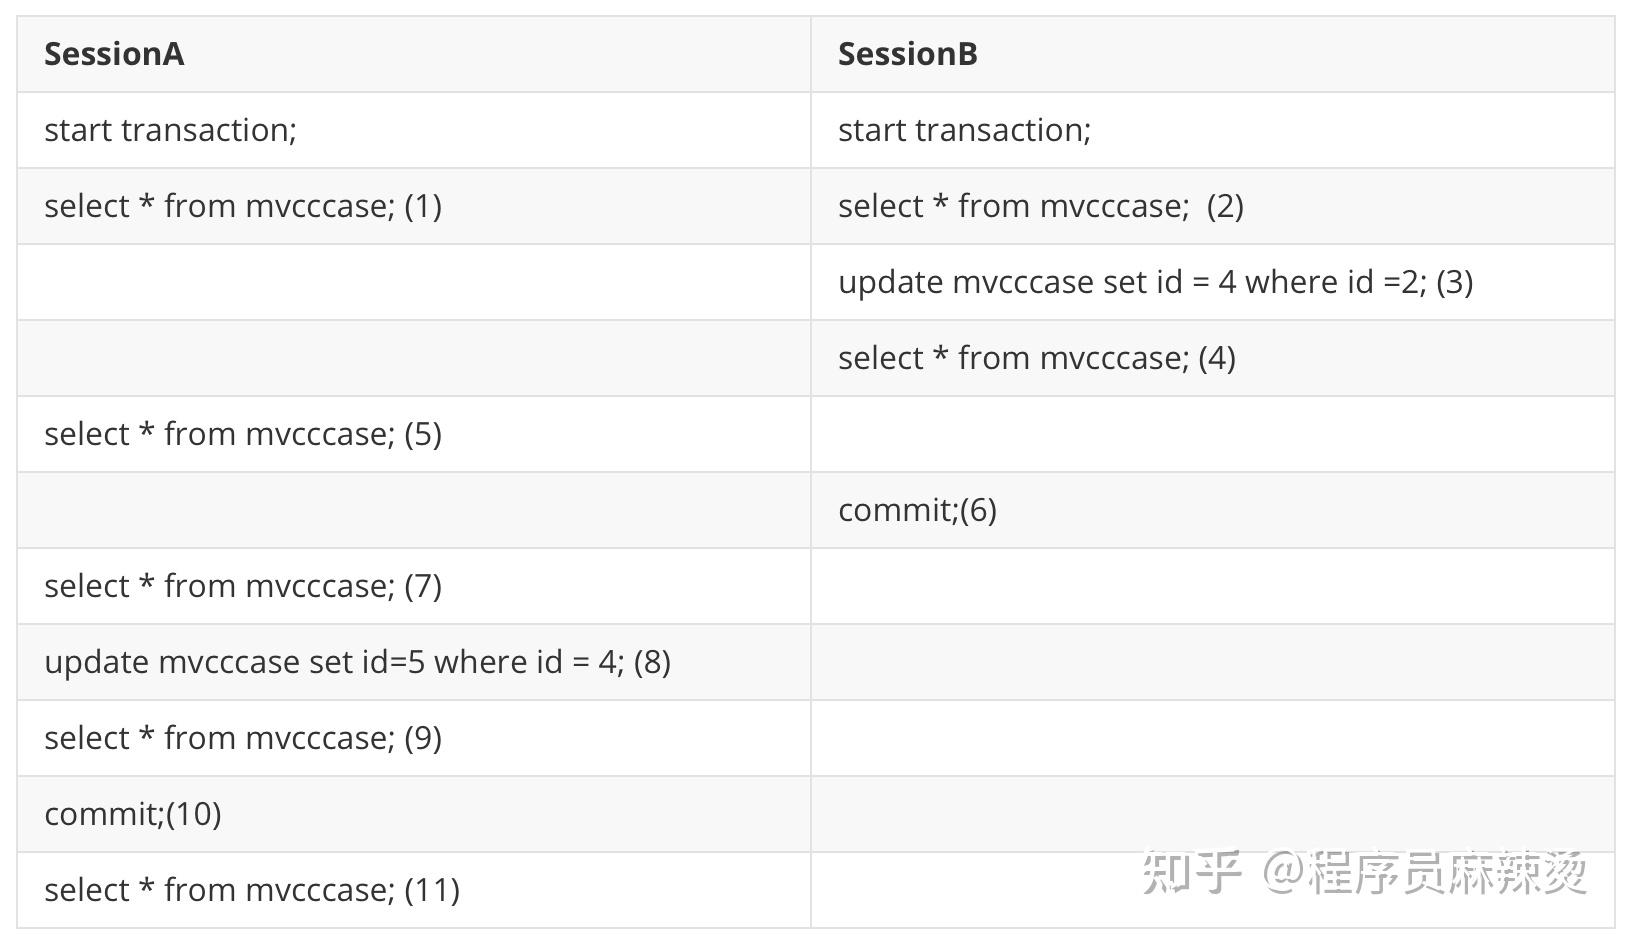Select the query marked (4) in SessionB
Image resolution: width=1628 pixels, height=938 pixels.
point(1036,358)
